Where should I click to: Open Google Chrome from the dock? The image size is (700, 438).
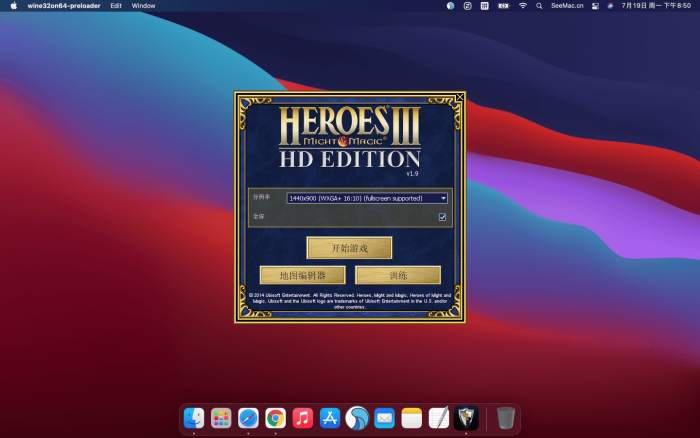(x=276, y=418)
